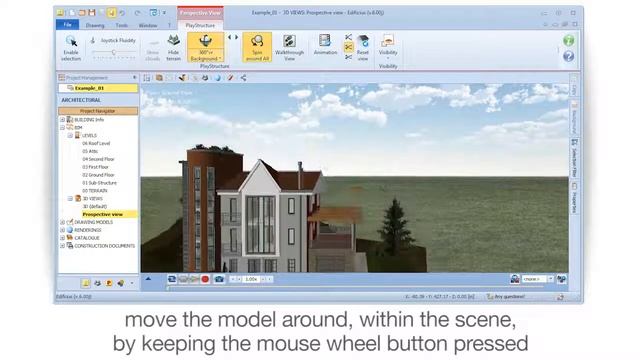The width and height of the screenshot is (640, 360).
Task: Click the Undo icon in quick access toolbar
Action: pos(122,13)
